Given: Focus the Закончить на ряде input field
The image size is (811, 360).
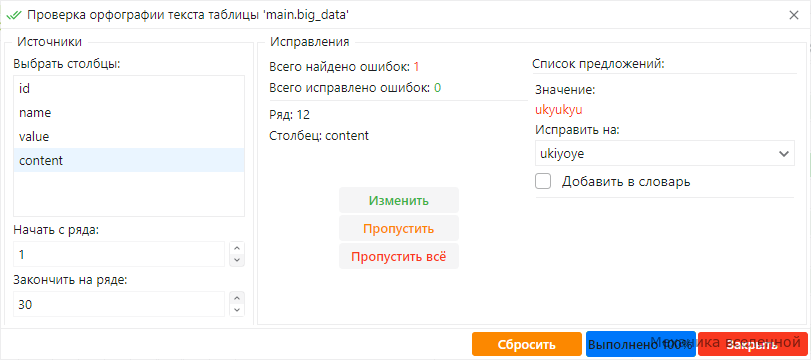Looking at the screenshot, I should pyautogui.click(x=119, y=304).
